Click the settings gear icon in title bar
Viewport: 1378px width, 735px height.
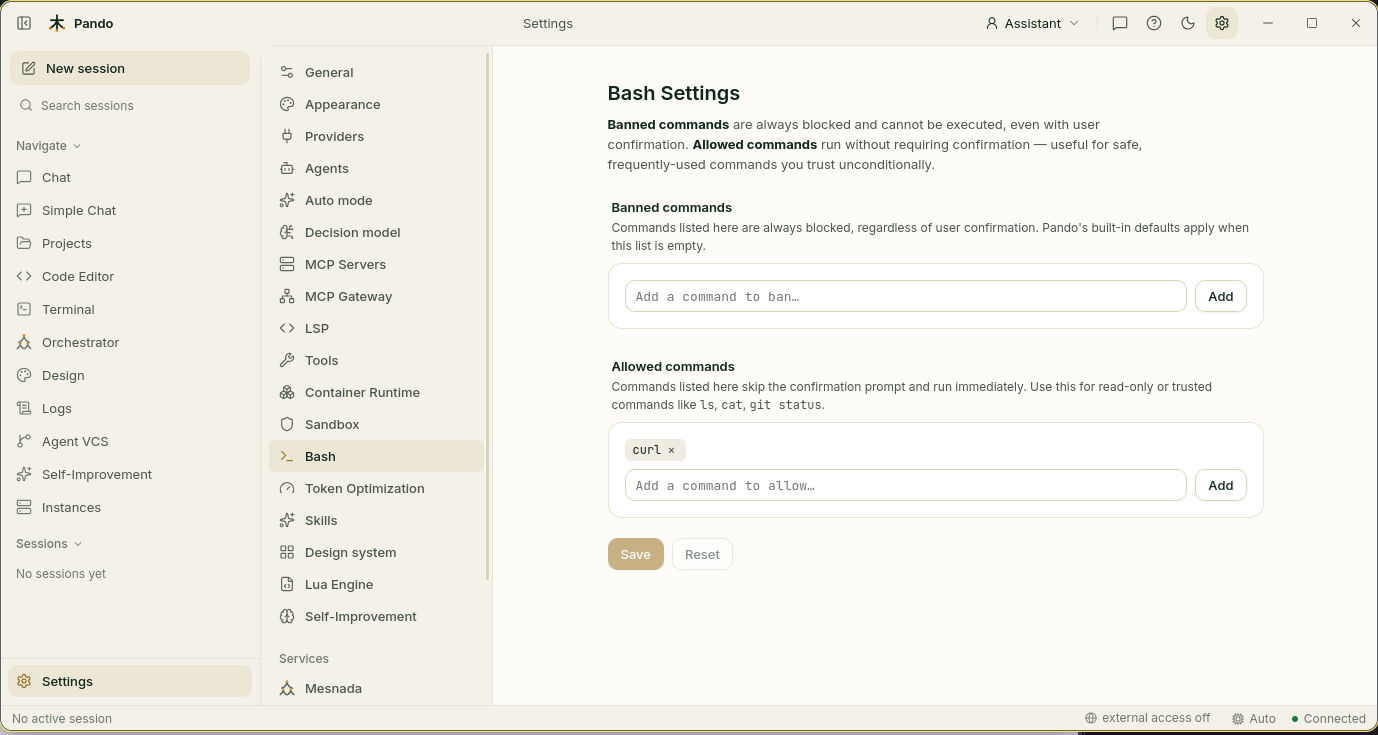(1222, 23)
